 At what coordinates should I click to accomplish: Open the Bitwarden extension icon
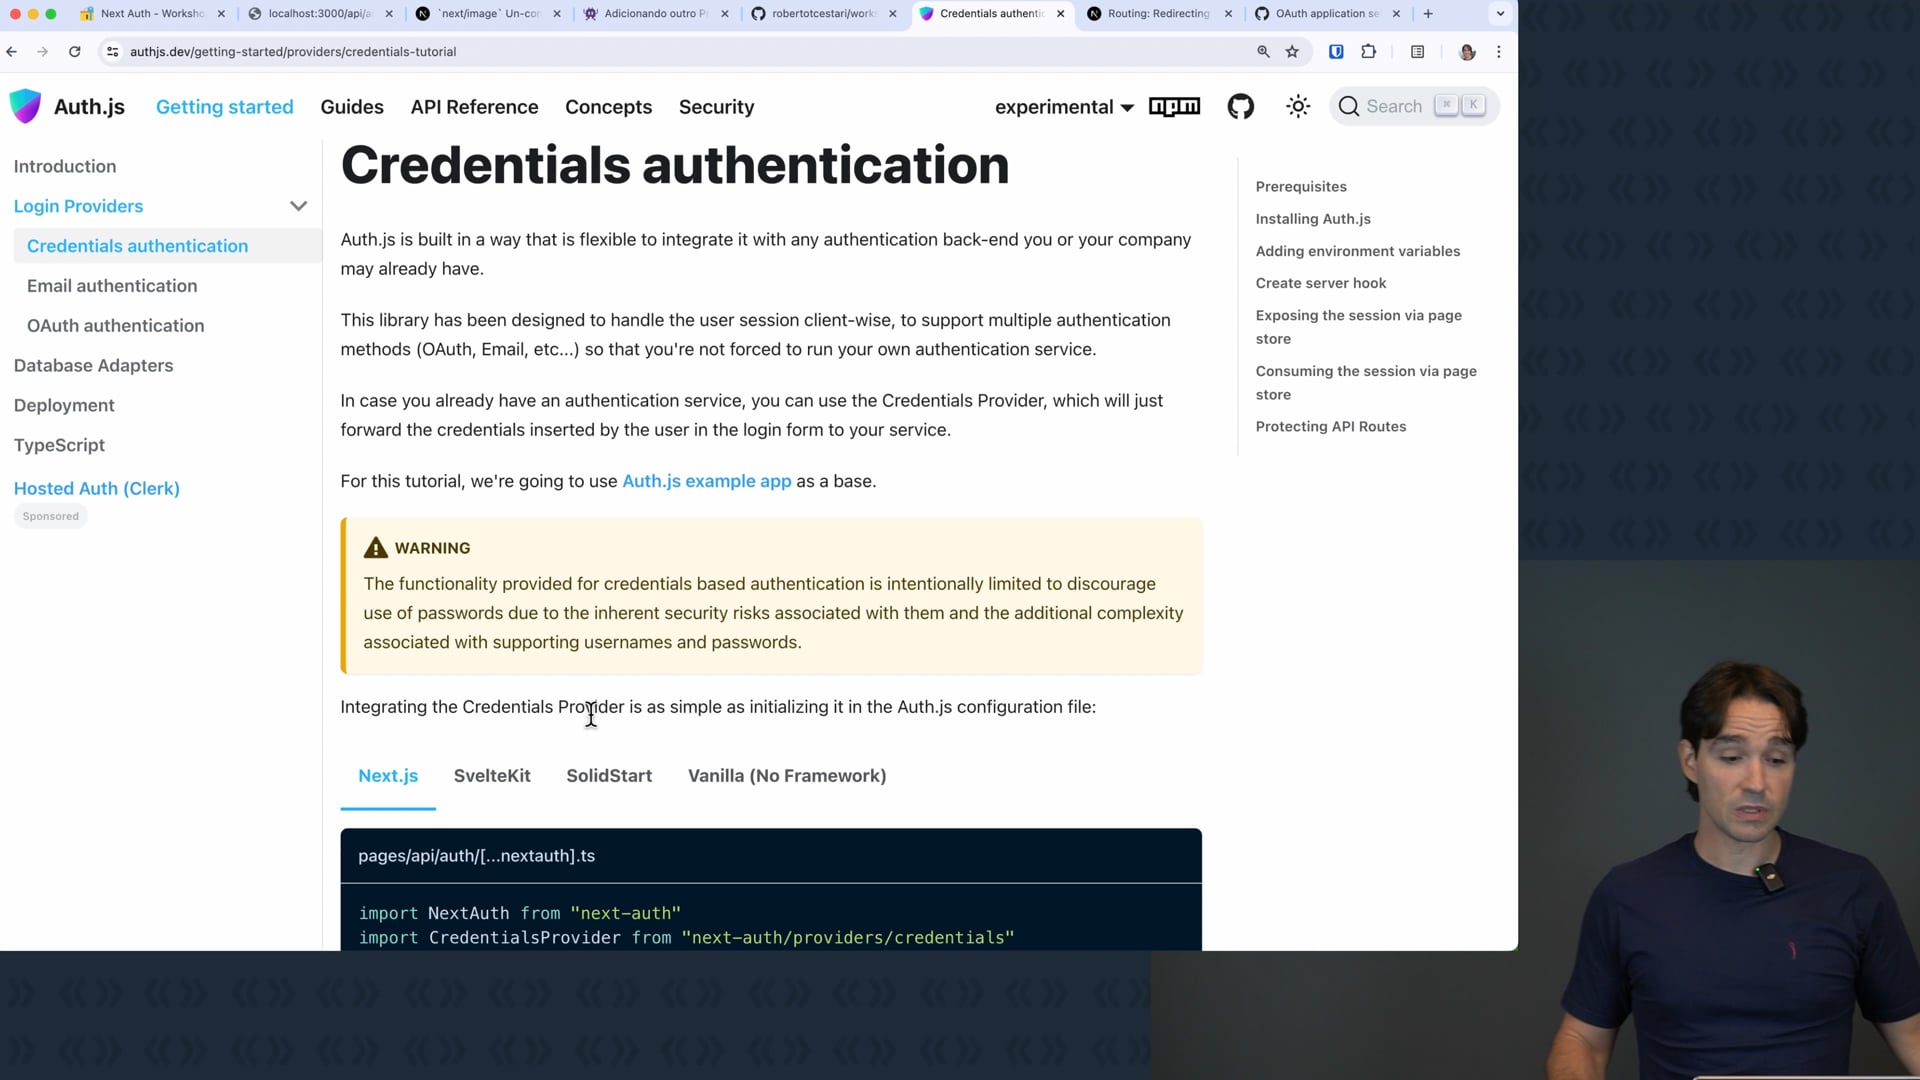click(1336, 52)
